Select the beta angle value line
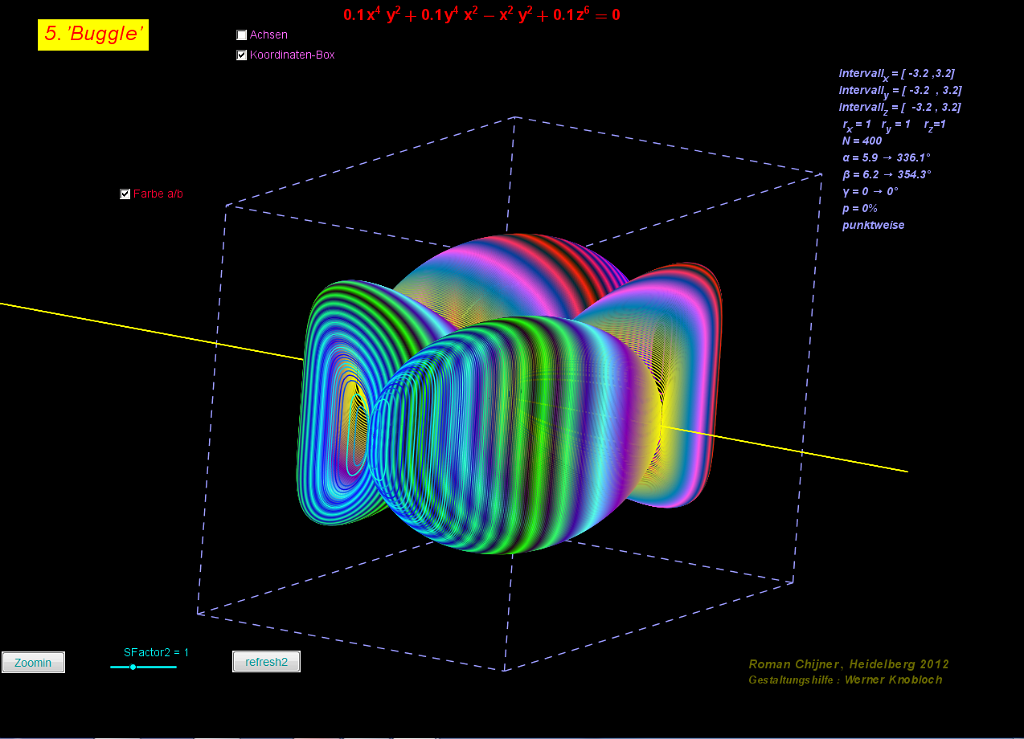The image size is (1024, 739). [x=886, y=175]
